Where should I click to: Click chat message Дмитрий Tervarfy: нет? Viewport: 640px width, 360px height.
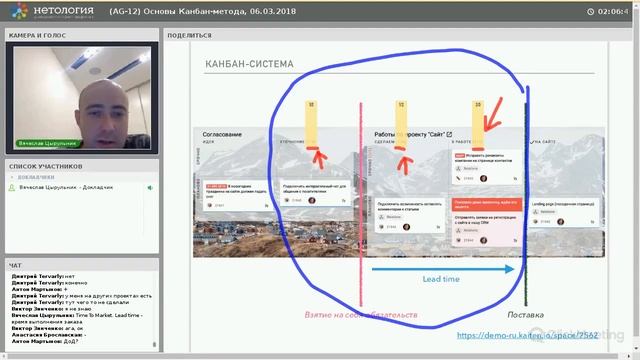[43, 276]
